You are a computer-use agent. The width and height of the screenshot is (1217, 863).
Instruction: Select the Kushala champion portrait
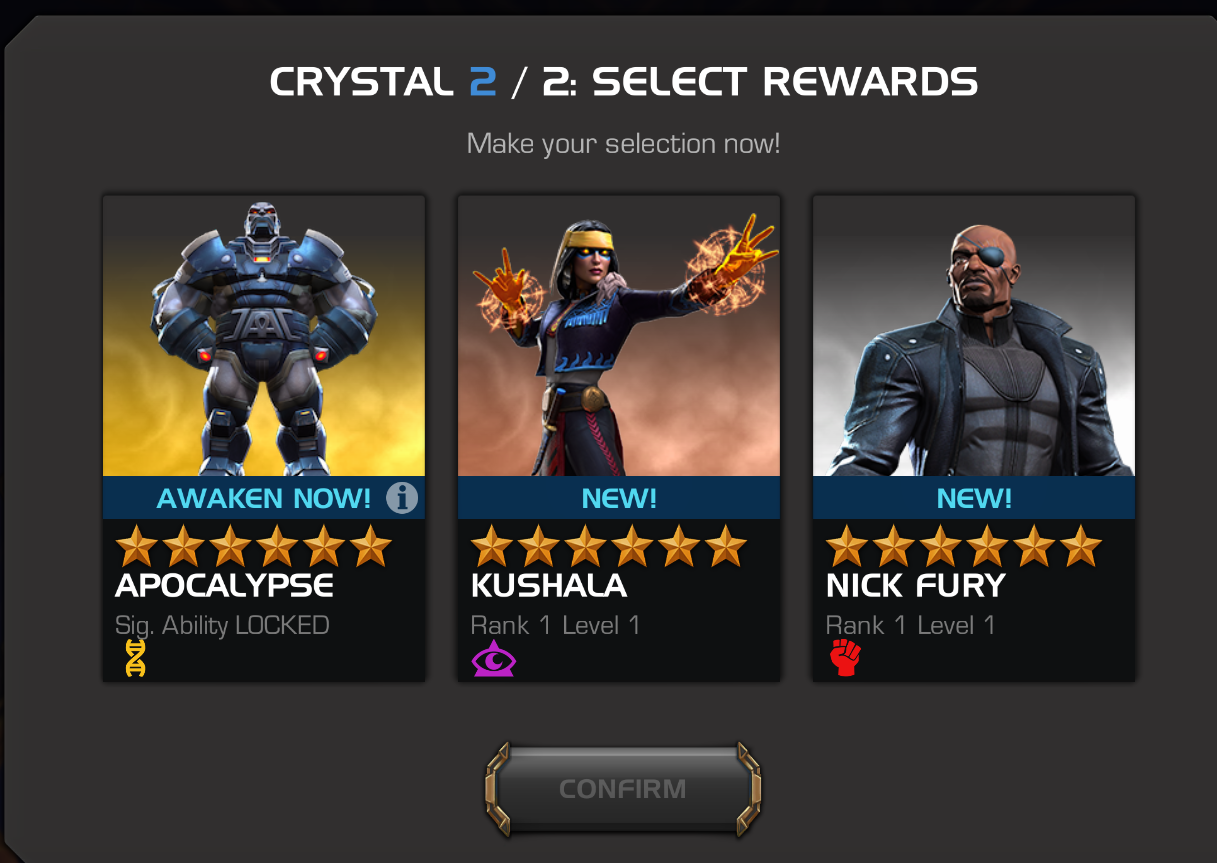pyautogui.click(x=619, y=336)
